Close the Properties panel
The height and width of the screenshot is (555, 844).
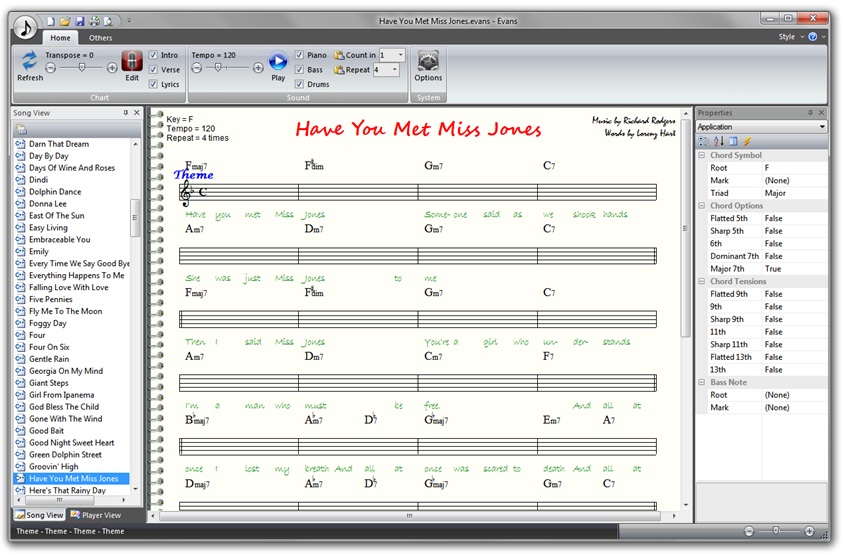(821, 113)
